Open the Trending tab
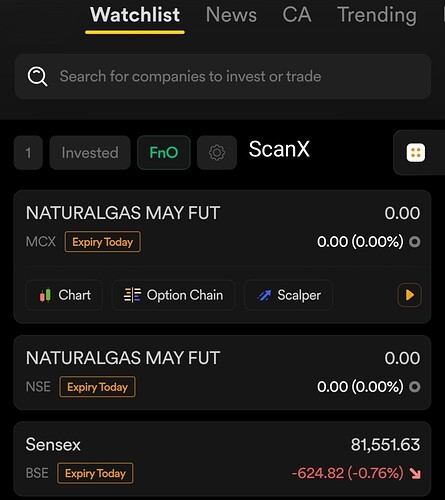 [377, 15]
